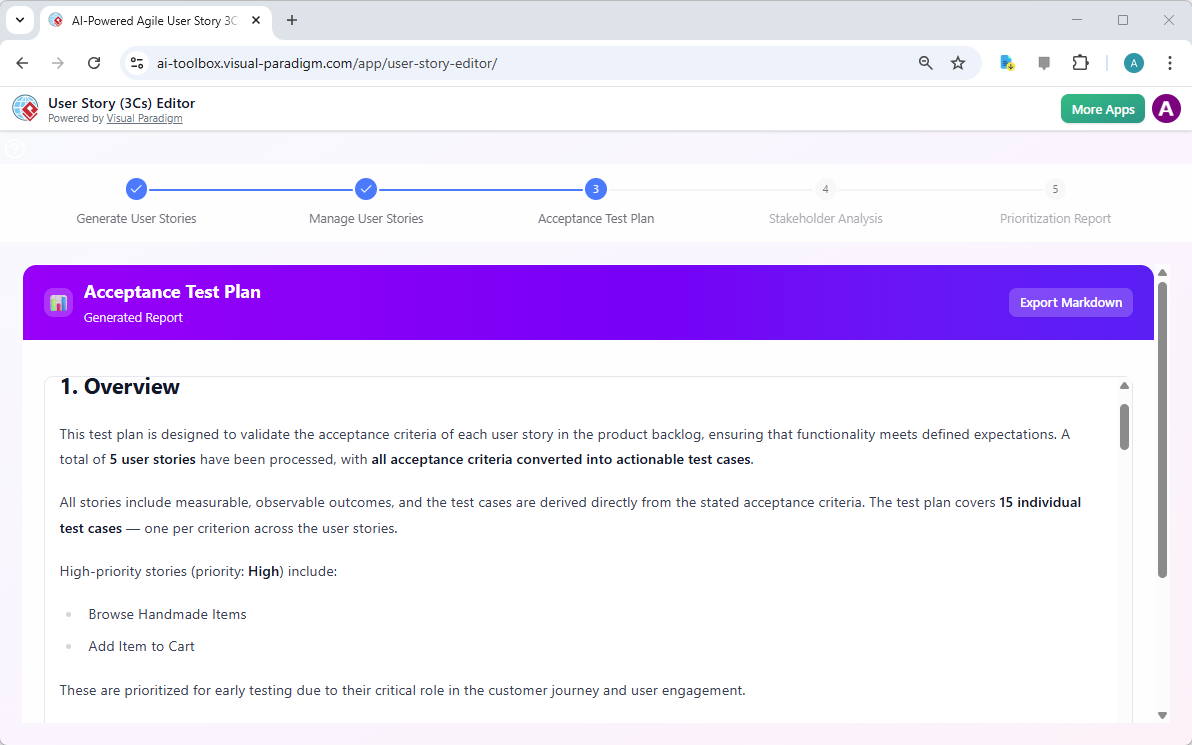
Task: Open Chrome's three-dot menu
Action: click(1170, 62)
